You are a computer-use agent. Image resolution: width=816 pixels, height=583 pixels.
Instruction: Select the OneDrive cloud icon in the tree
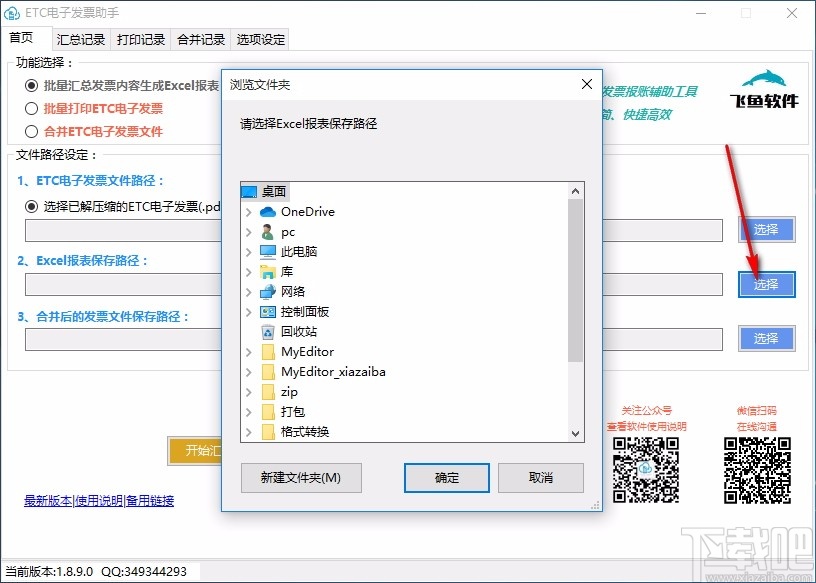coord(270,211)
